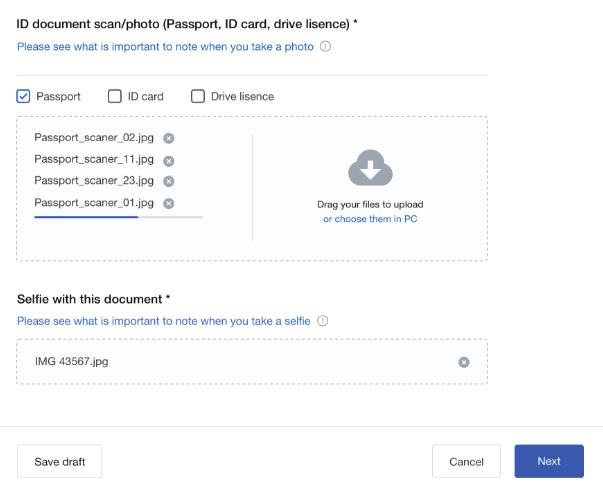The height and width of the screenshot is (495, 603).
Task: Select the Passport_scaner_02.jpg file name
Action: click(x=94, y=138)
